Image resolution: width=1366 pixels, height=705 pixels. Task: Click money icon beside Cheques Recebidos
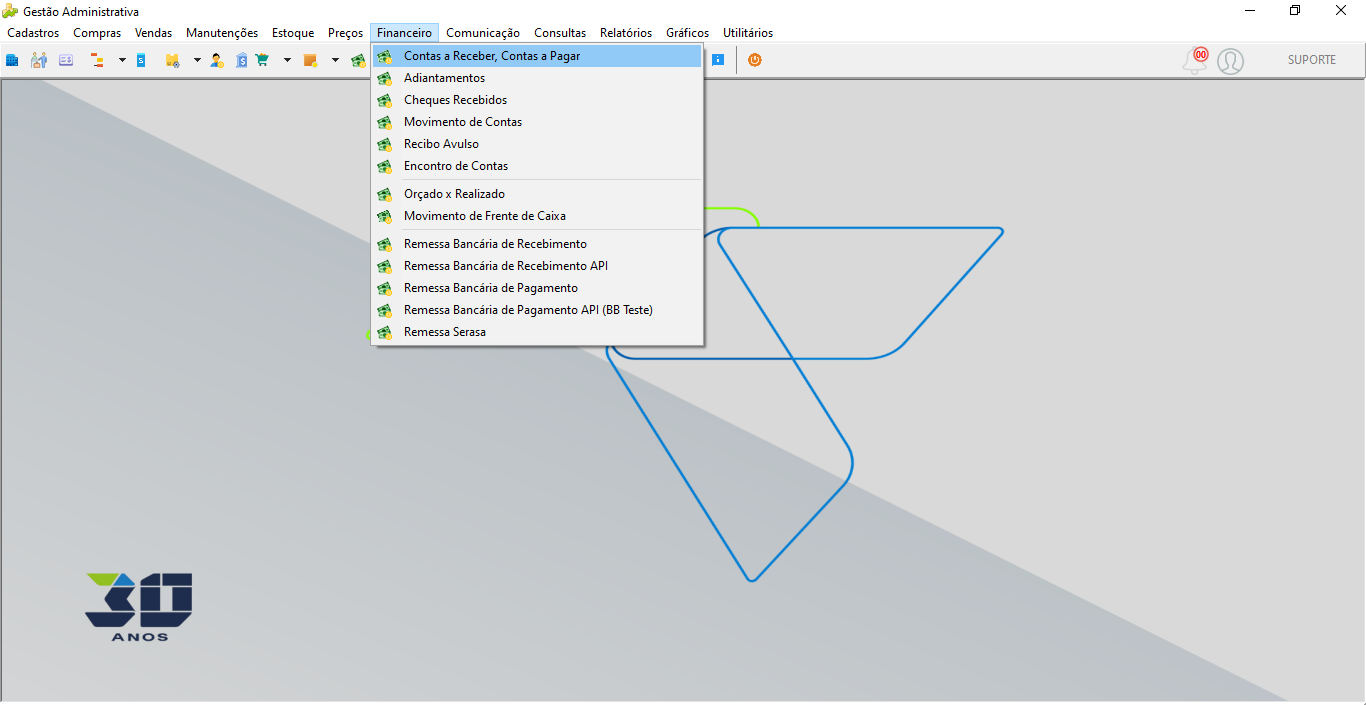click(384, 100)
